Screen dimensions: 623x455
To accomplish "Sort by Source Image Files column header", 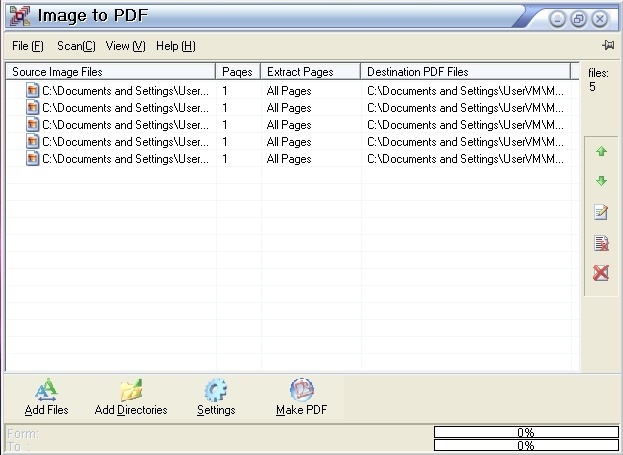I will pyautogui.click(x=111, y=72).
